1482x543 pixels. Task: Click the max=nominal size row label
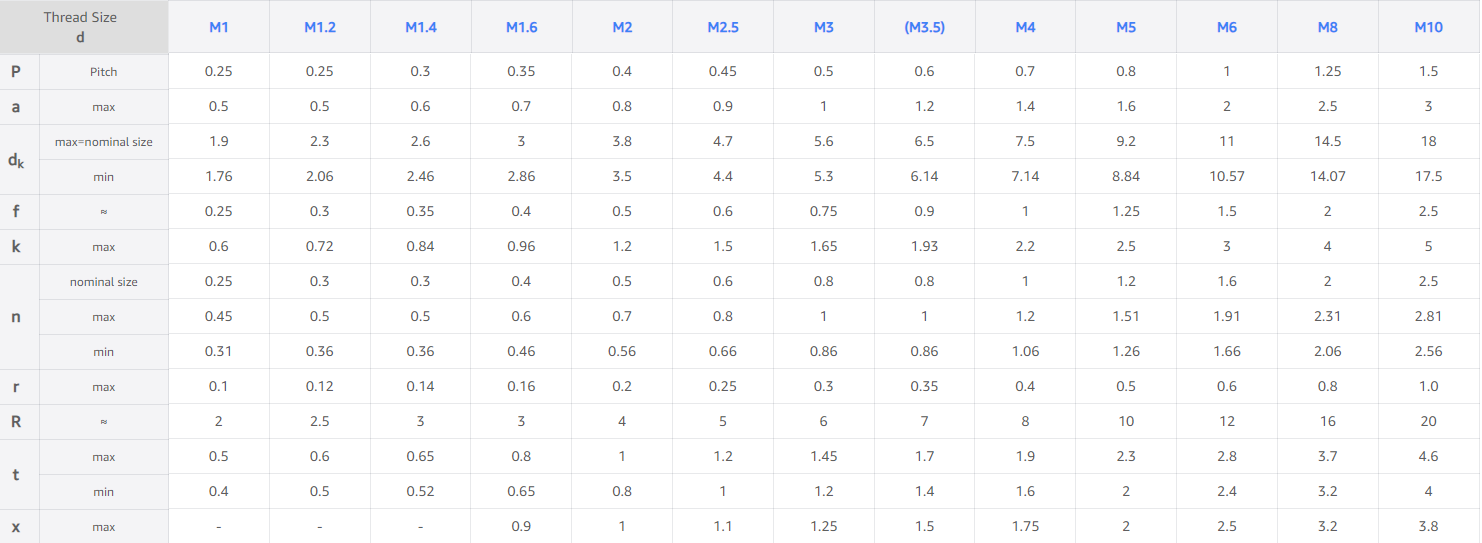(104, 142)
